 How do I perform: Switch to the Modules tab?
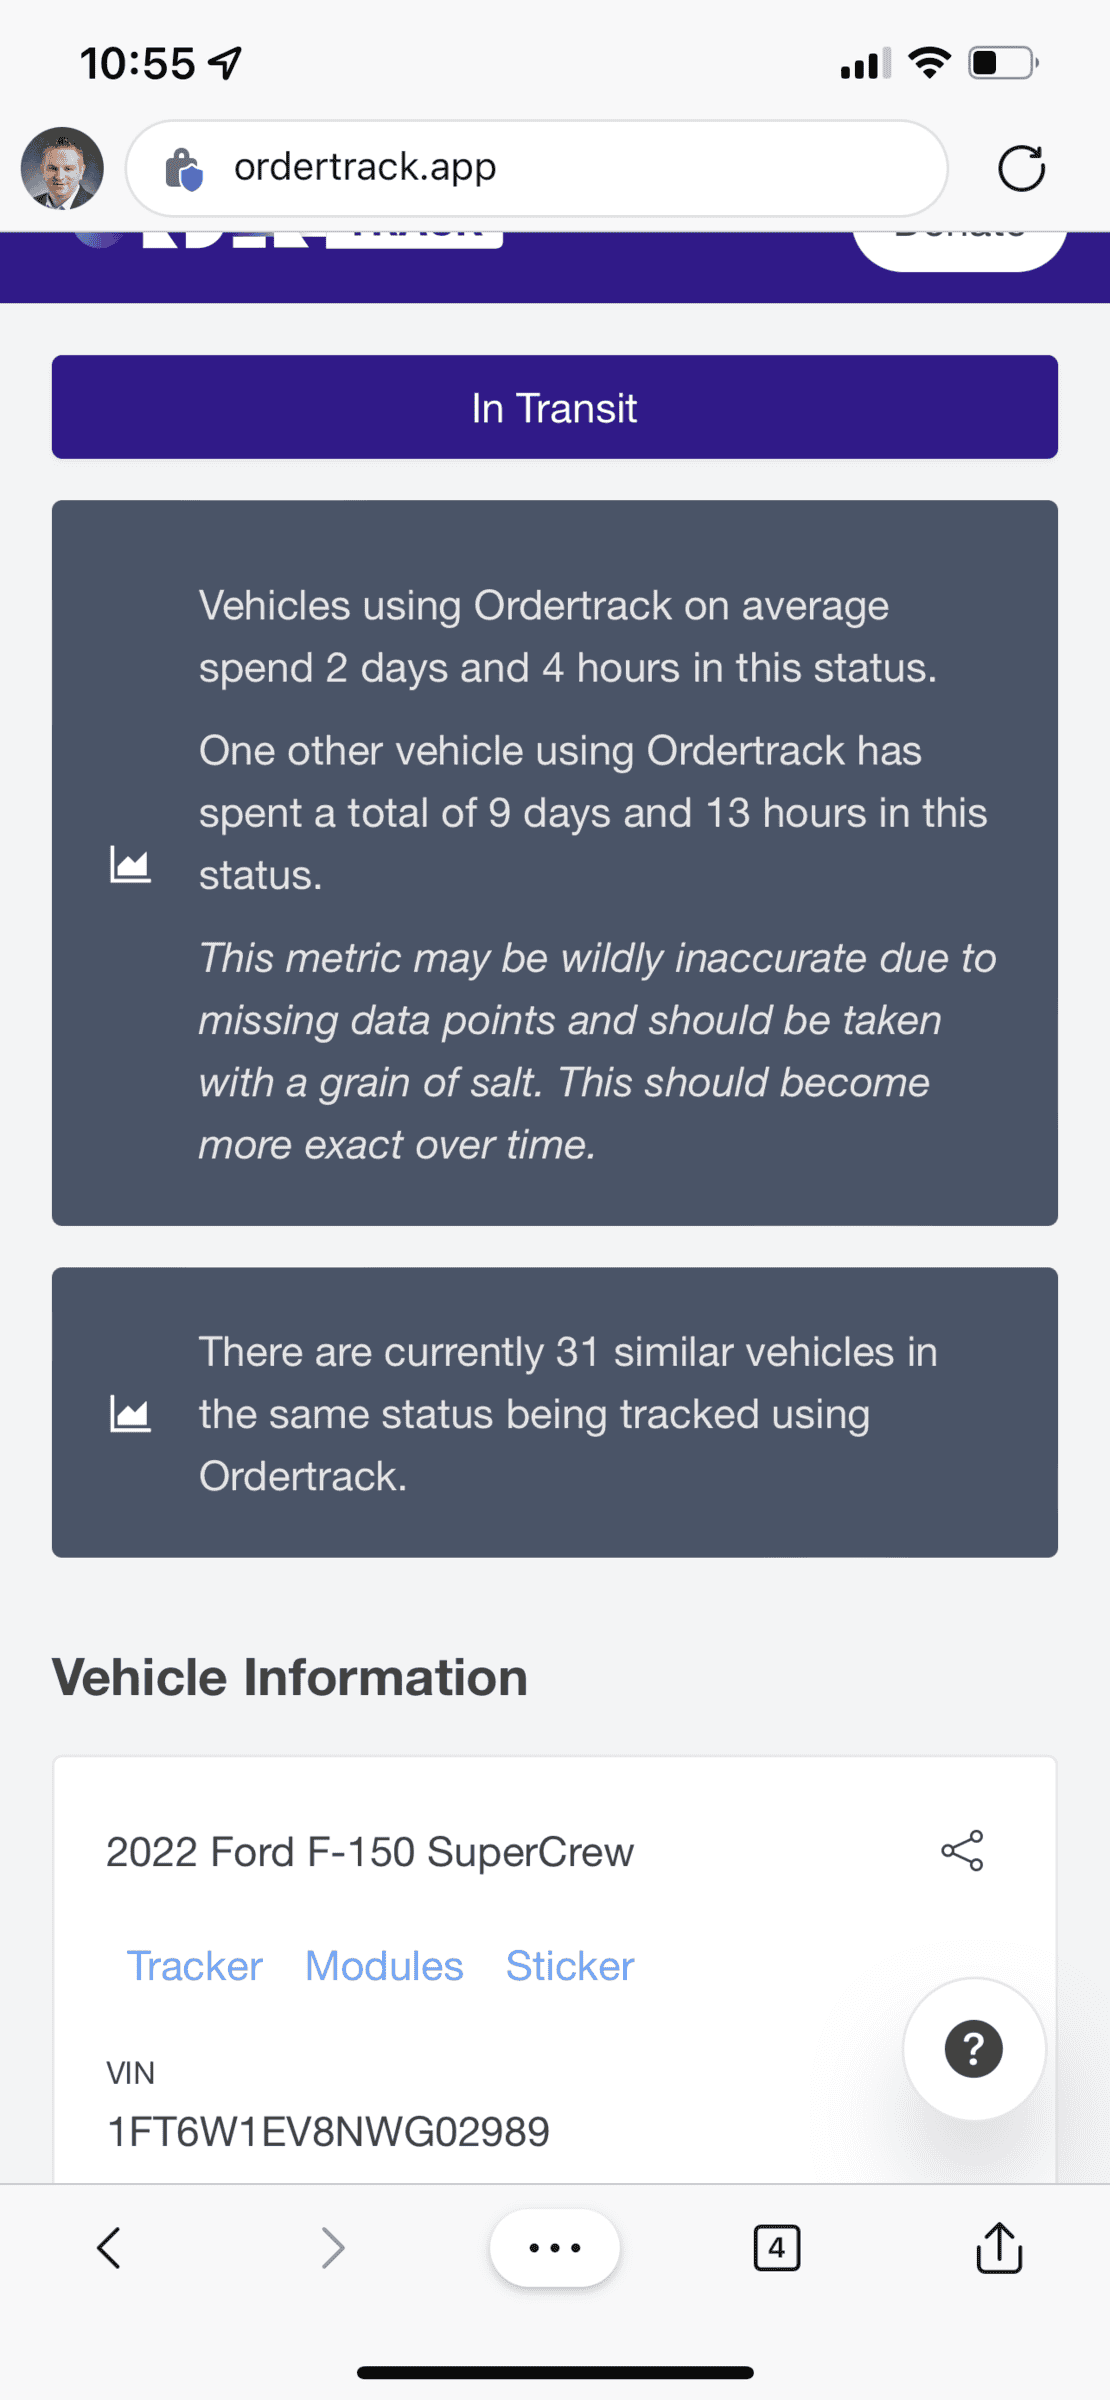384,1966
